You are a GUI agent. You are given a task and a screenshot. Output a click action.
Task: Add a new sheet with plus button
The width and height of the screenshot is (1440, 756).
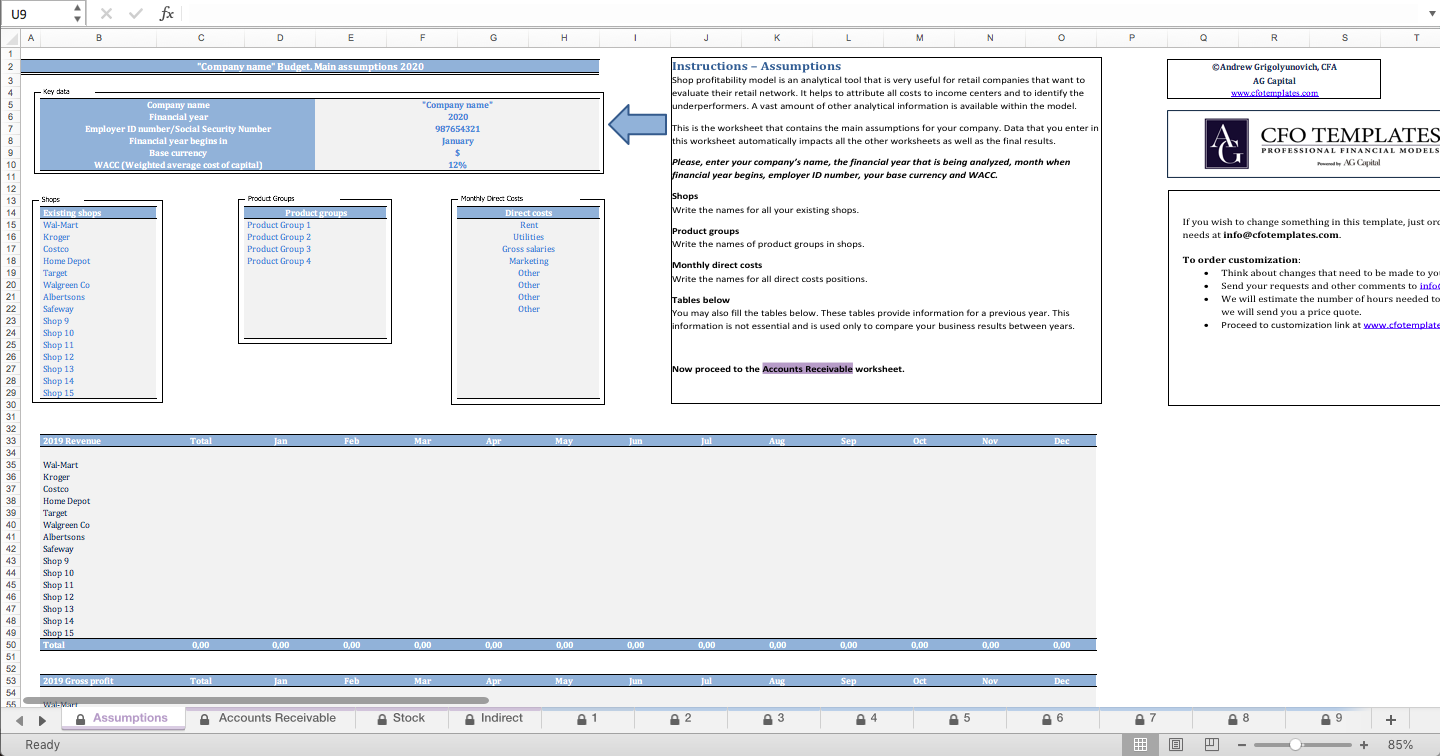1391,719
